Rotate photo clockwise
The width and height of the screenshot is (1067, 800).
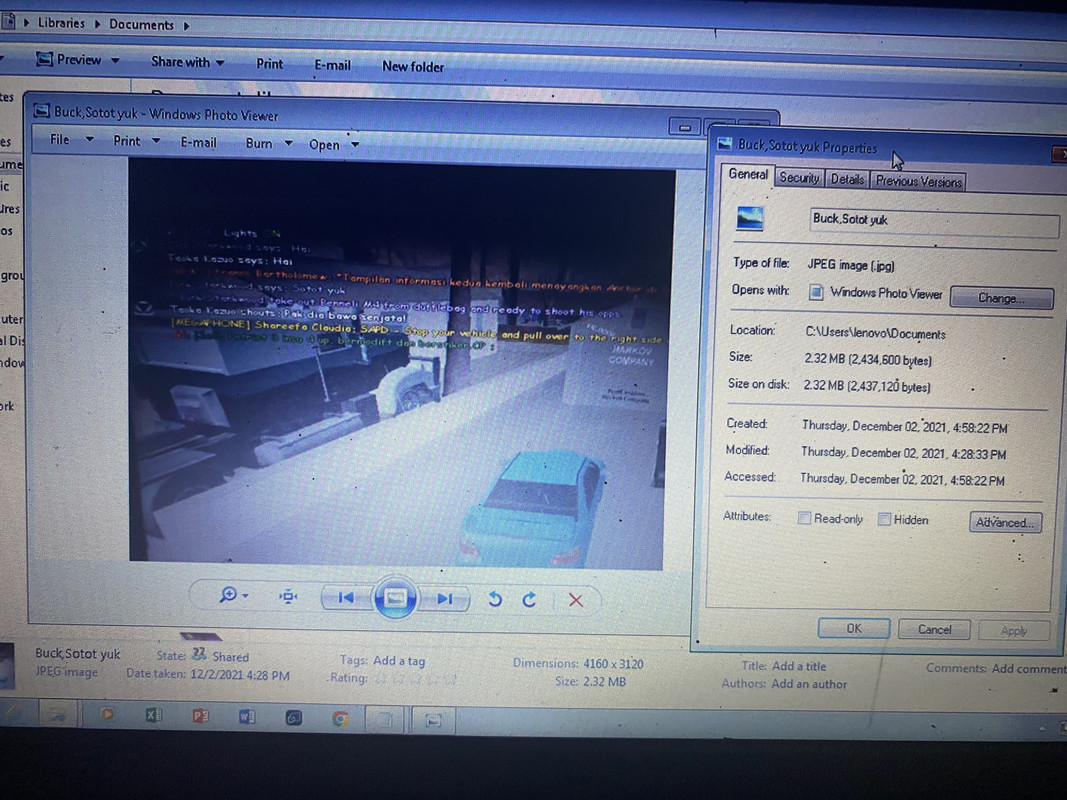(x=529, y=599)
